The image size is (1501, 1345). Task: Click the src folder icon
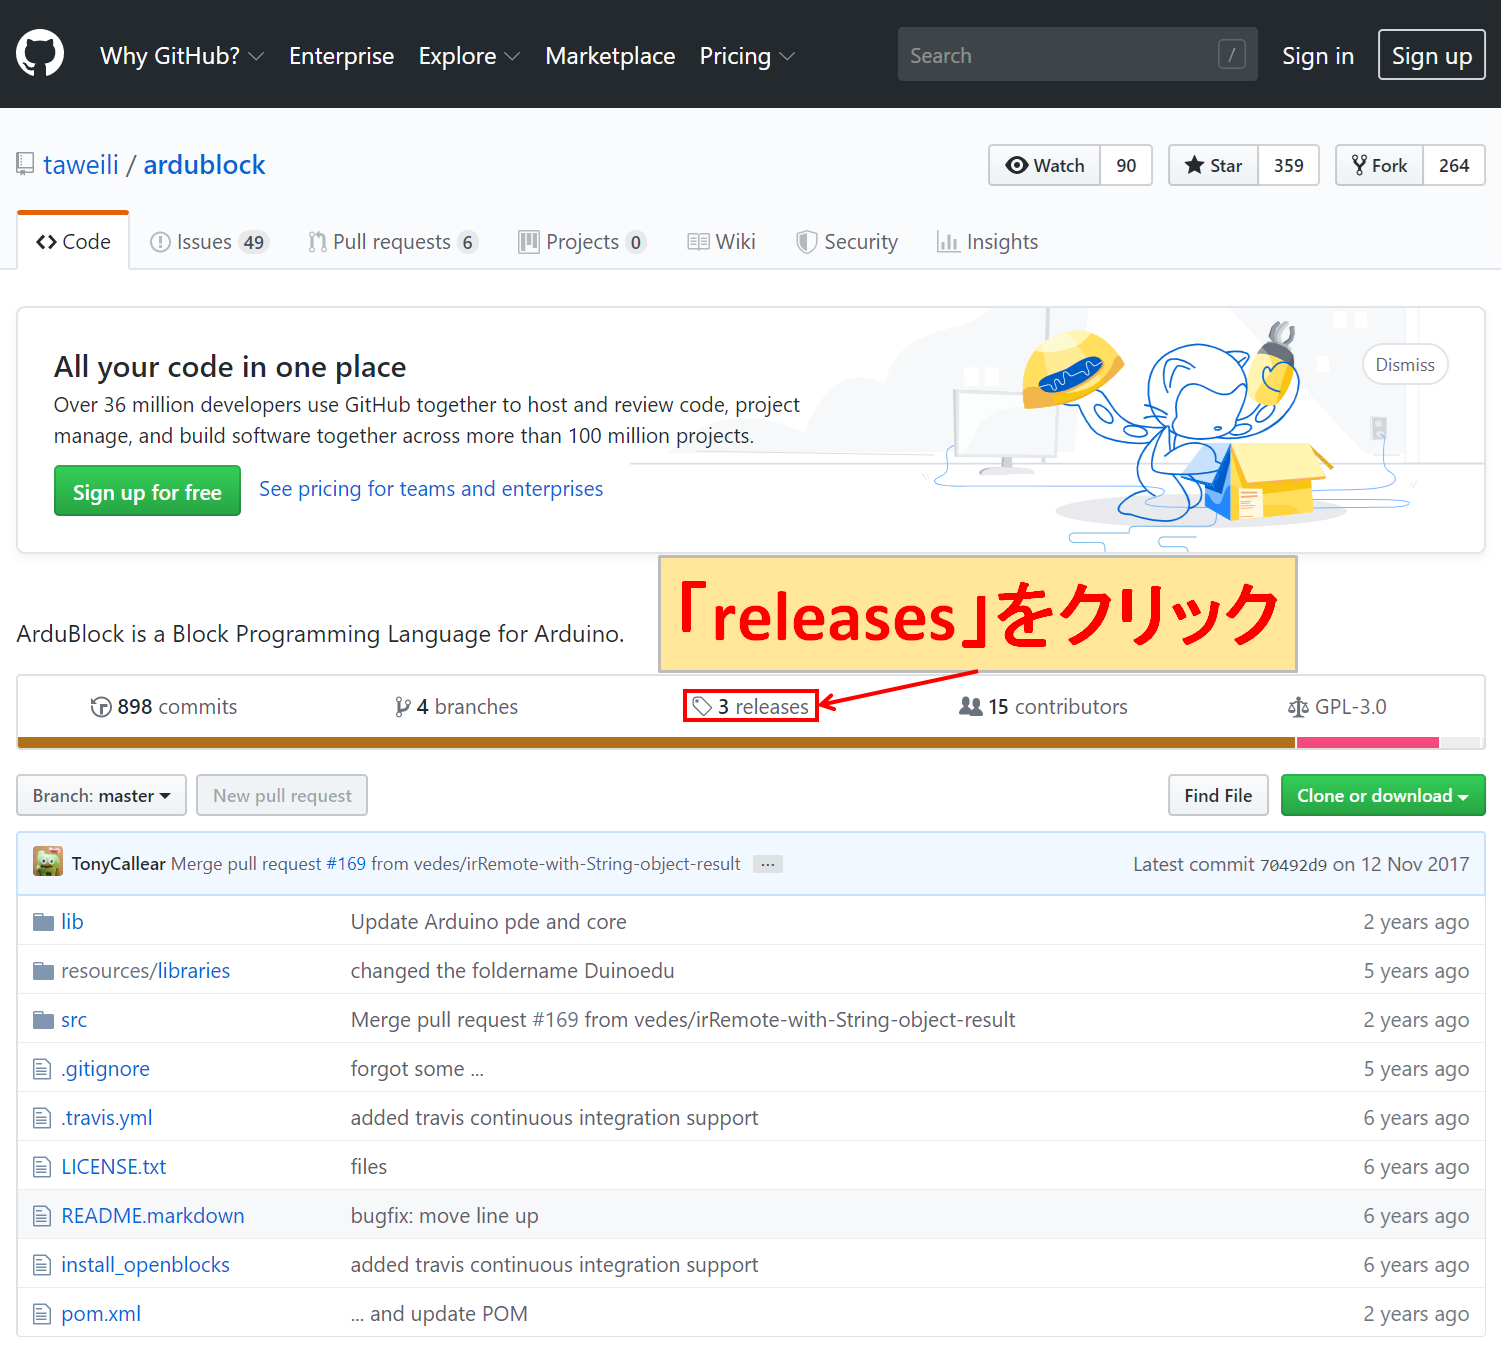[x=43, y=1020]
